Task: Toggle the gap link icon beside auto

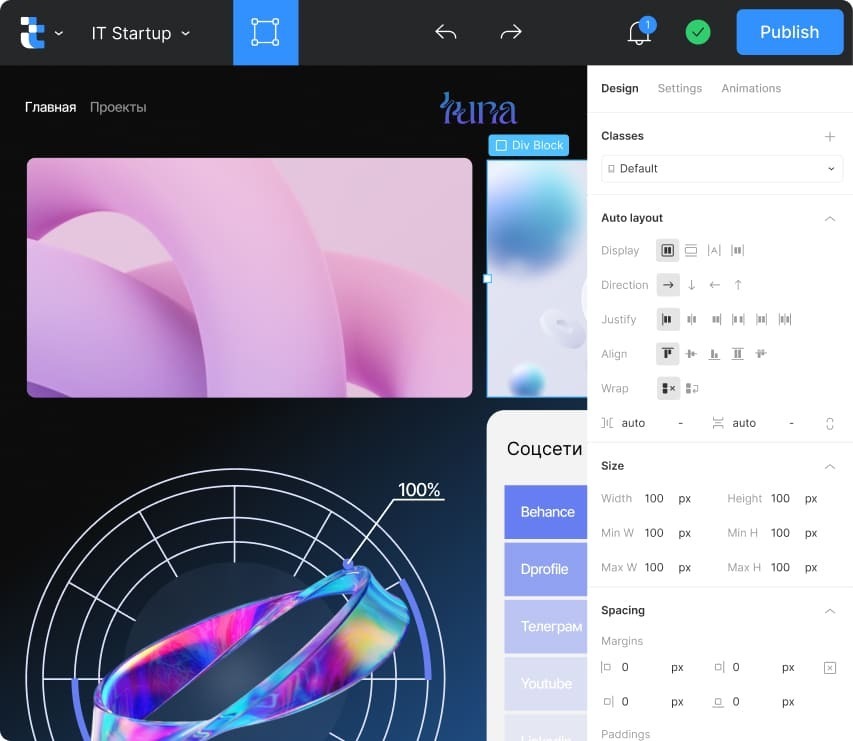Action: click(830, 424)
